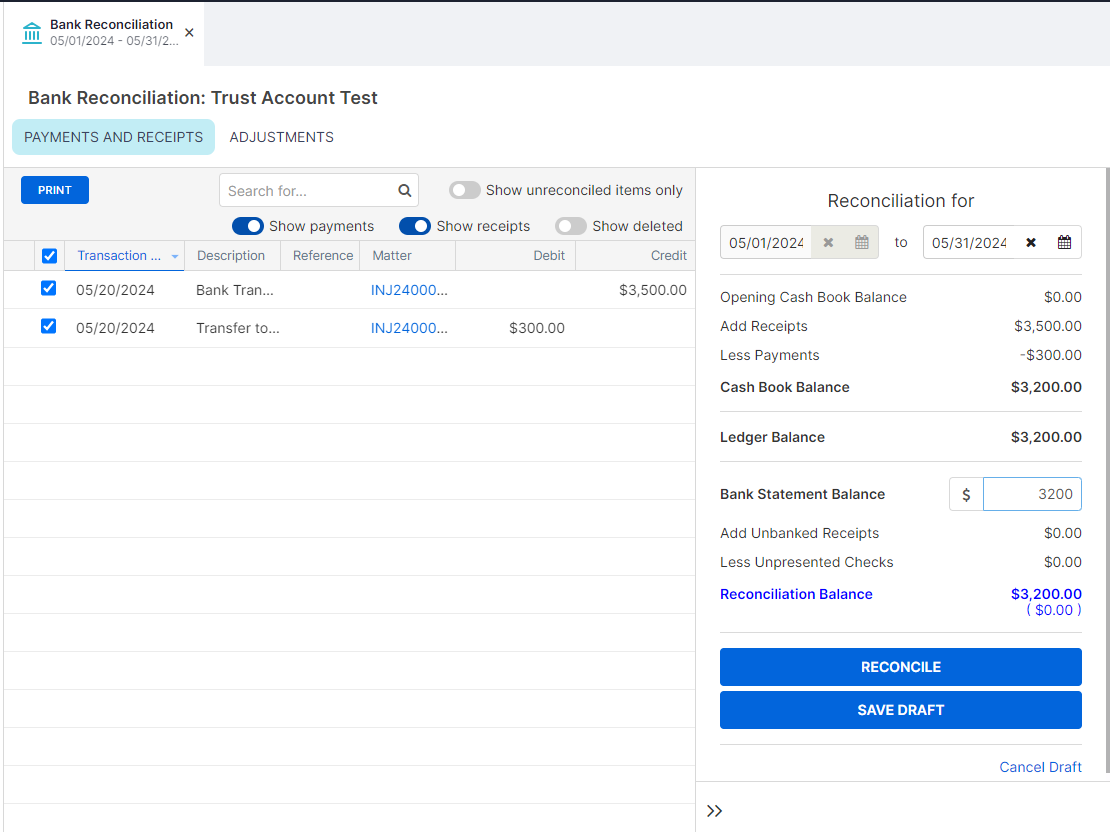Click the Print button
Viewport: 1110px width, 832px height.
tap(55, 190)
